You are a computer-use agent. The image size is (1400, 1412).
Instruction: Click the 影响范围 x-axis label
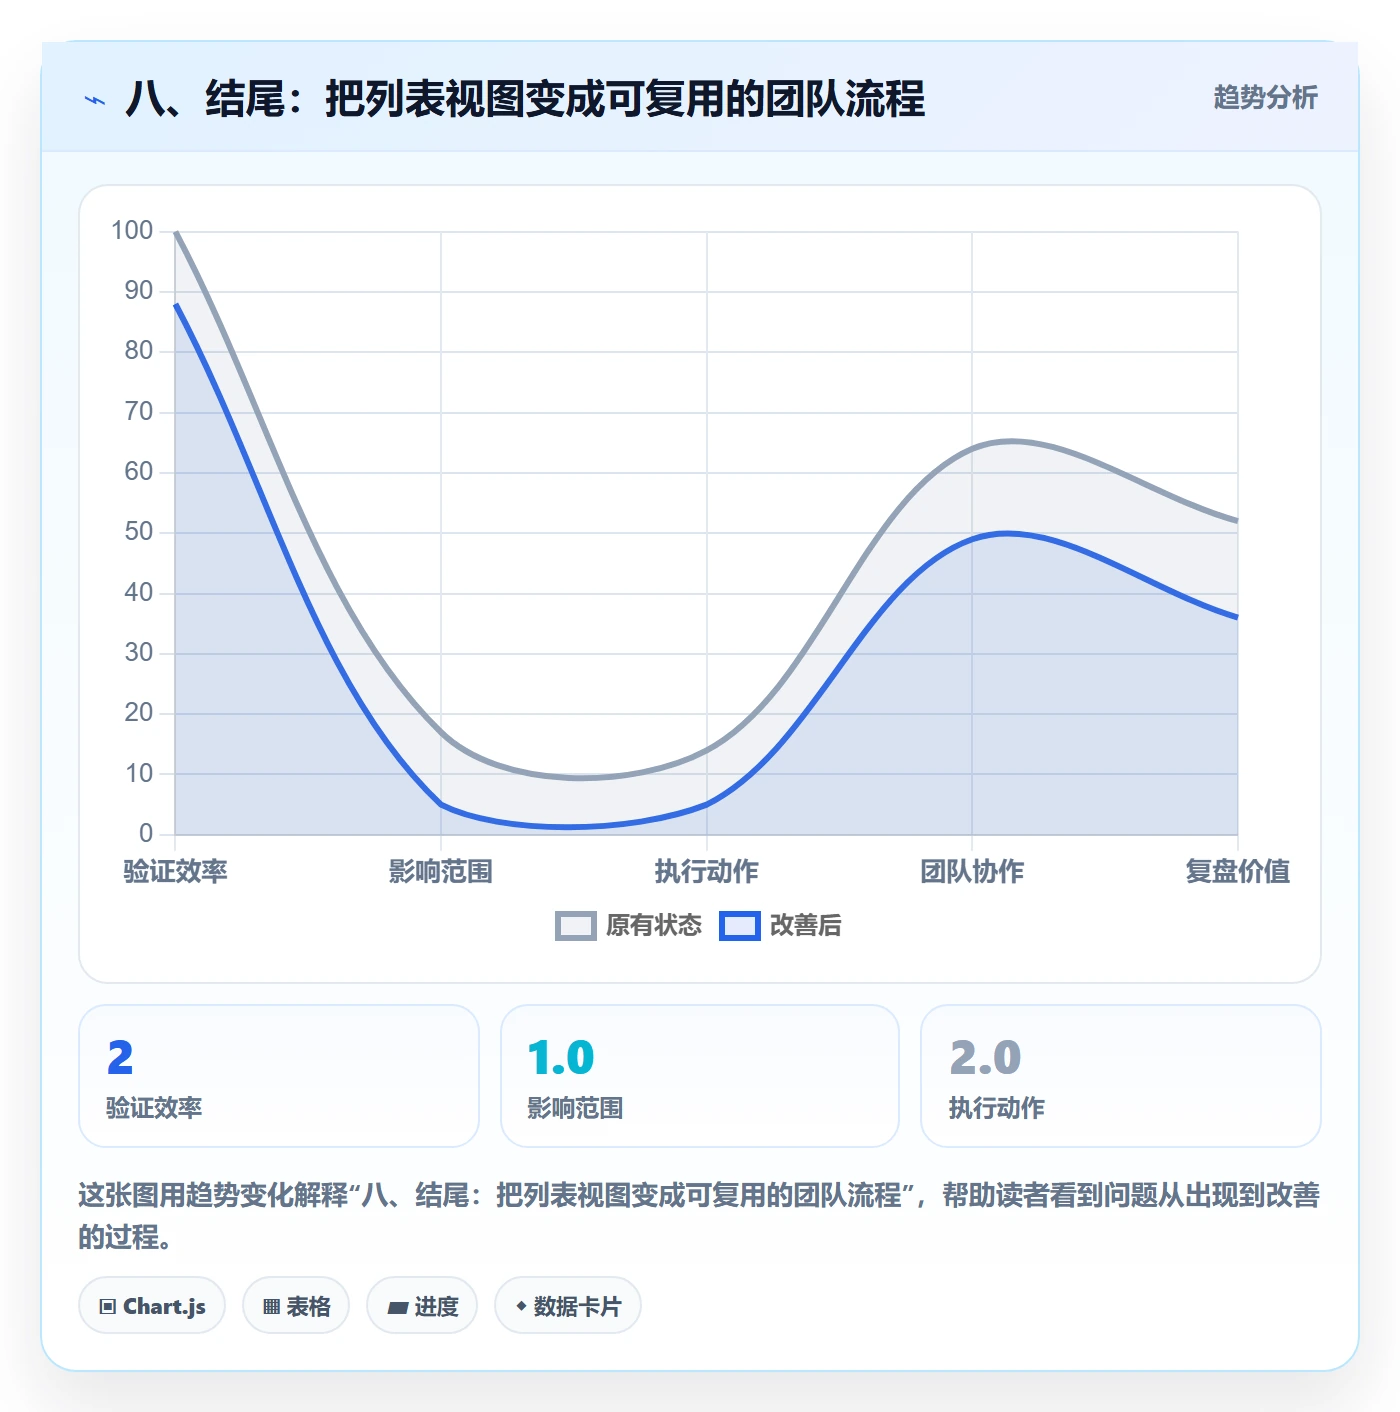441,872
